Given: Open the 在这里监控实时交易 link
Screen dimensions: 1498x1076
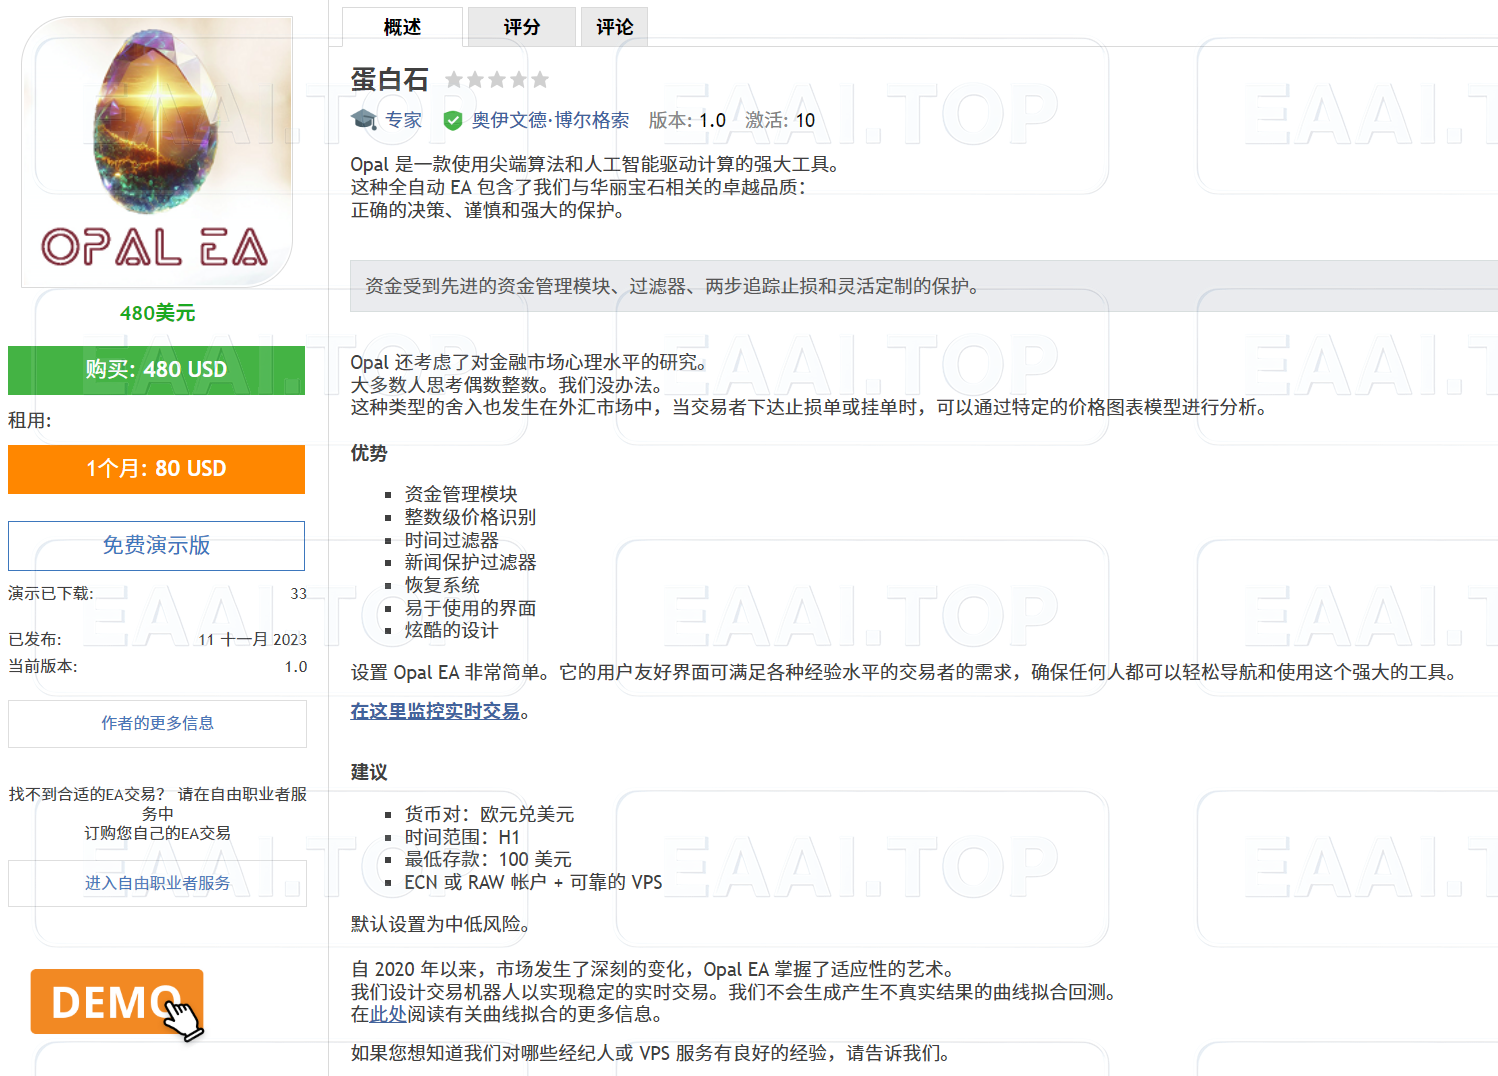Looking at the screenshot, I should coord(435,712).
